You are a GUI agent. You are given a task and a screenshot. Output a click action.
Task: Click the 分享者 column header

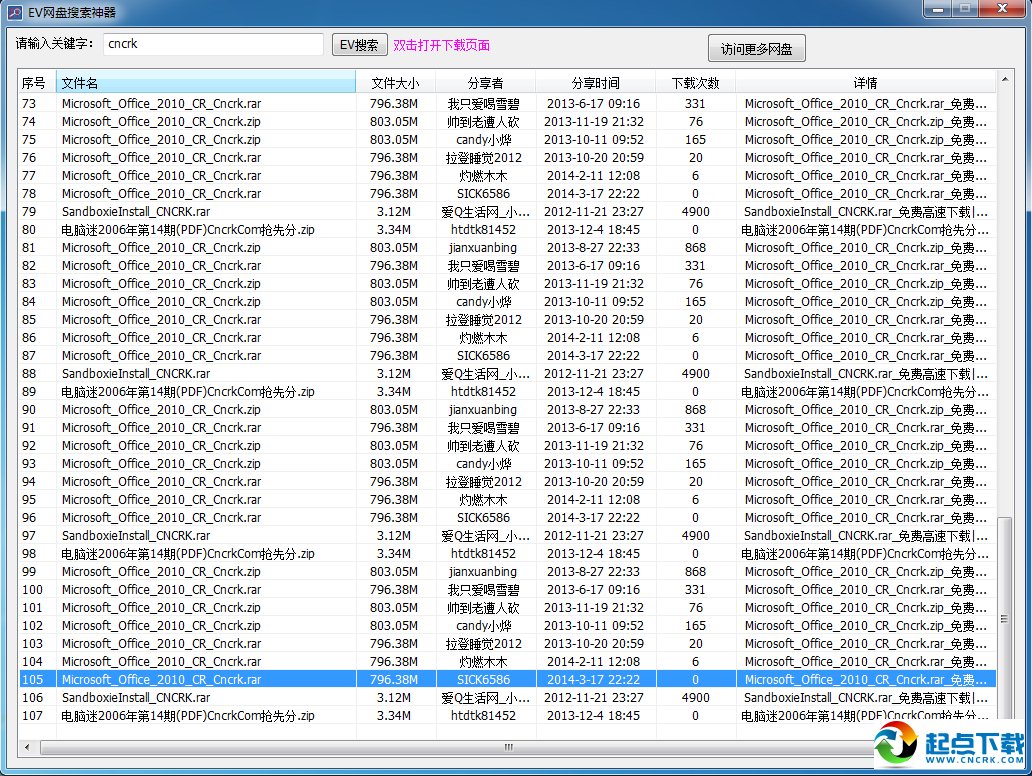(485, 83)
